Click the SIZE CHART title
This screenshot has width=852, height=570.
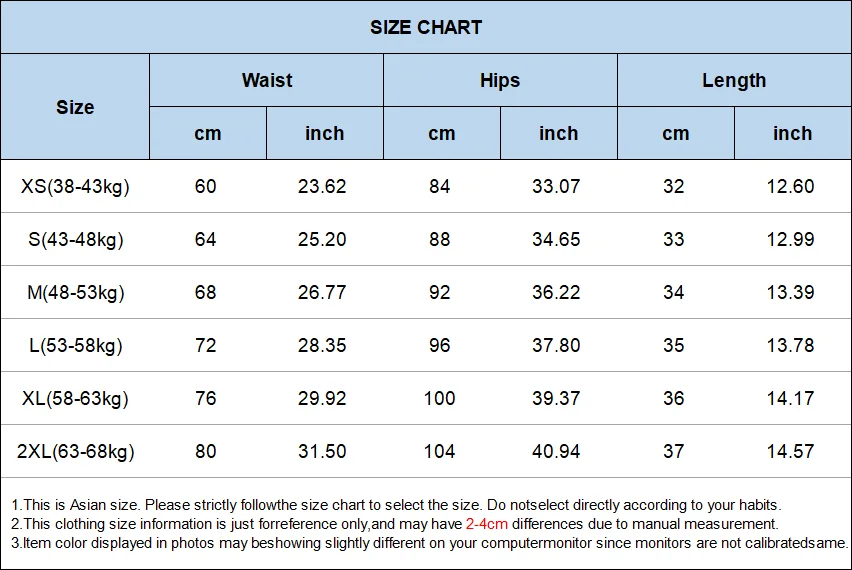(x=426, y=27)
